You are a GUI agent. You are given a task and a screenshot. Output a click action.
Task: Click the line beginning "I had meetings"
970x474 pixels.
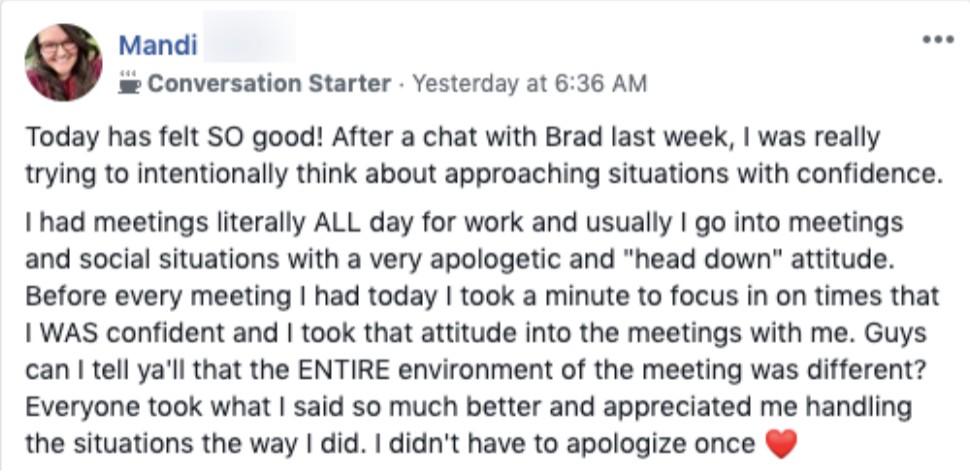(464, 220)
